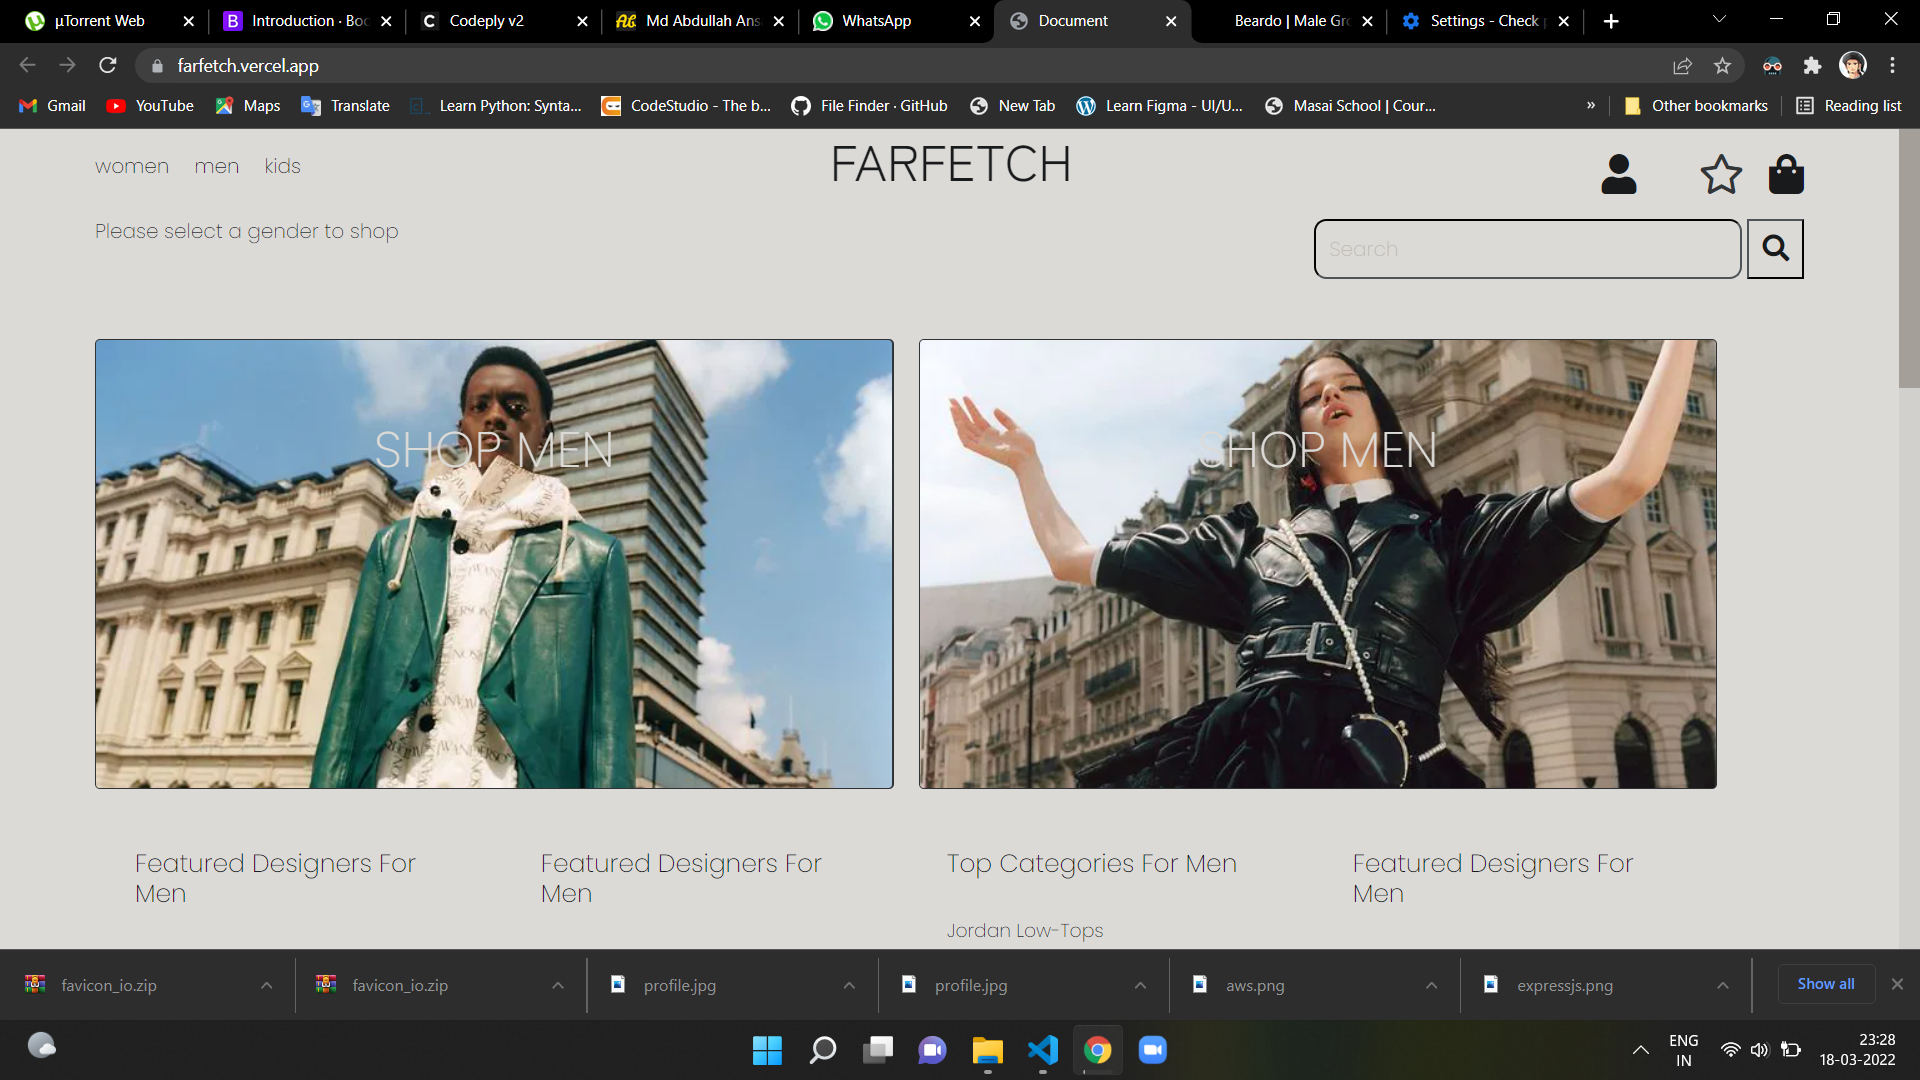Open the Translate bookmark
This screenshot has width=1920, height=1080.
pos(346,106)
